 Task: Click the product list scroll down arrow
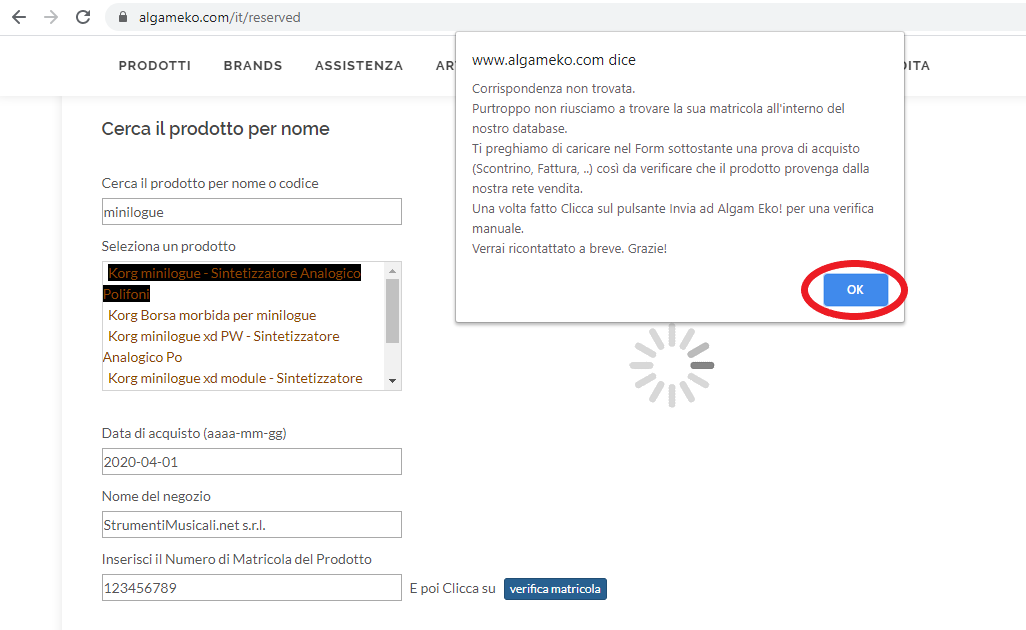(393, 381)
